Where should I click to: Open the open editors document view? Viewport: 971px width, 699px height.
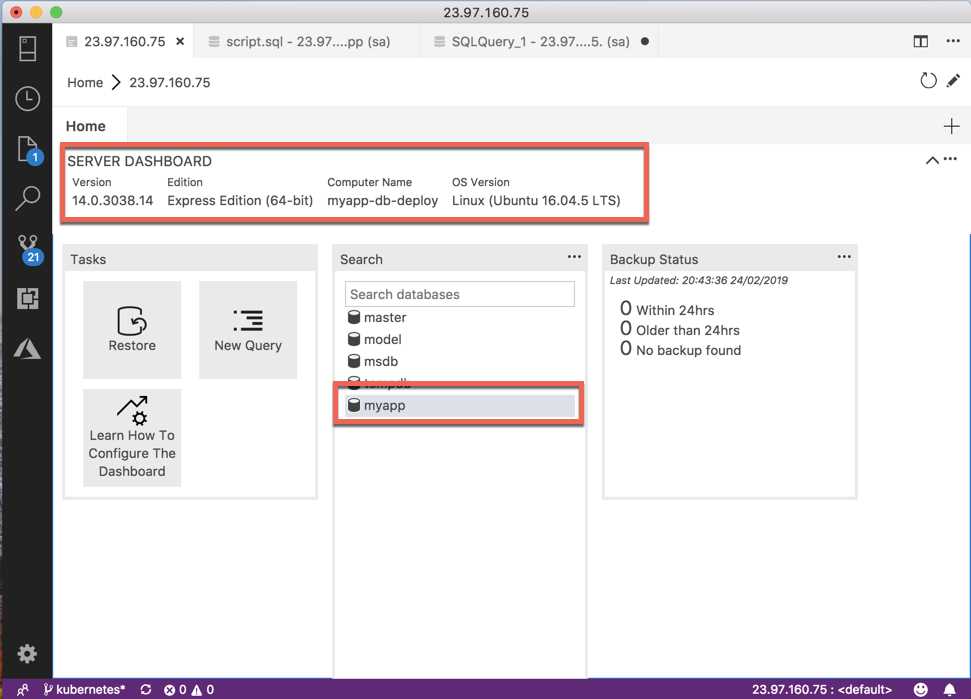[x=27, y=148]
